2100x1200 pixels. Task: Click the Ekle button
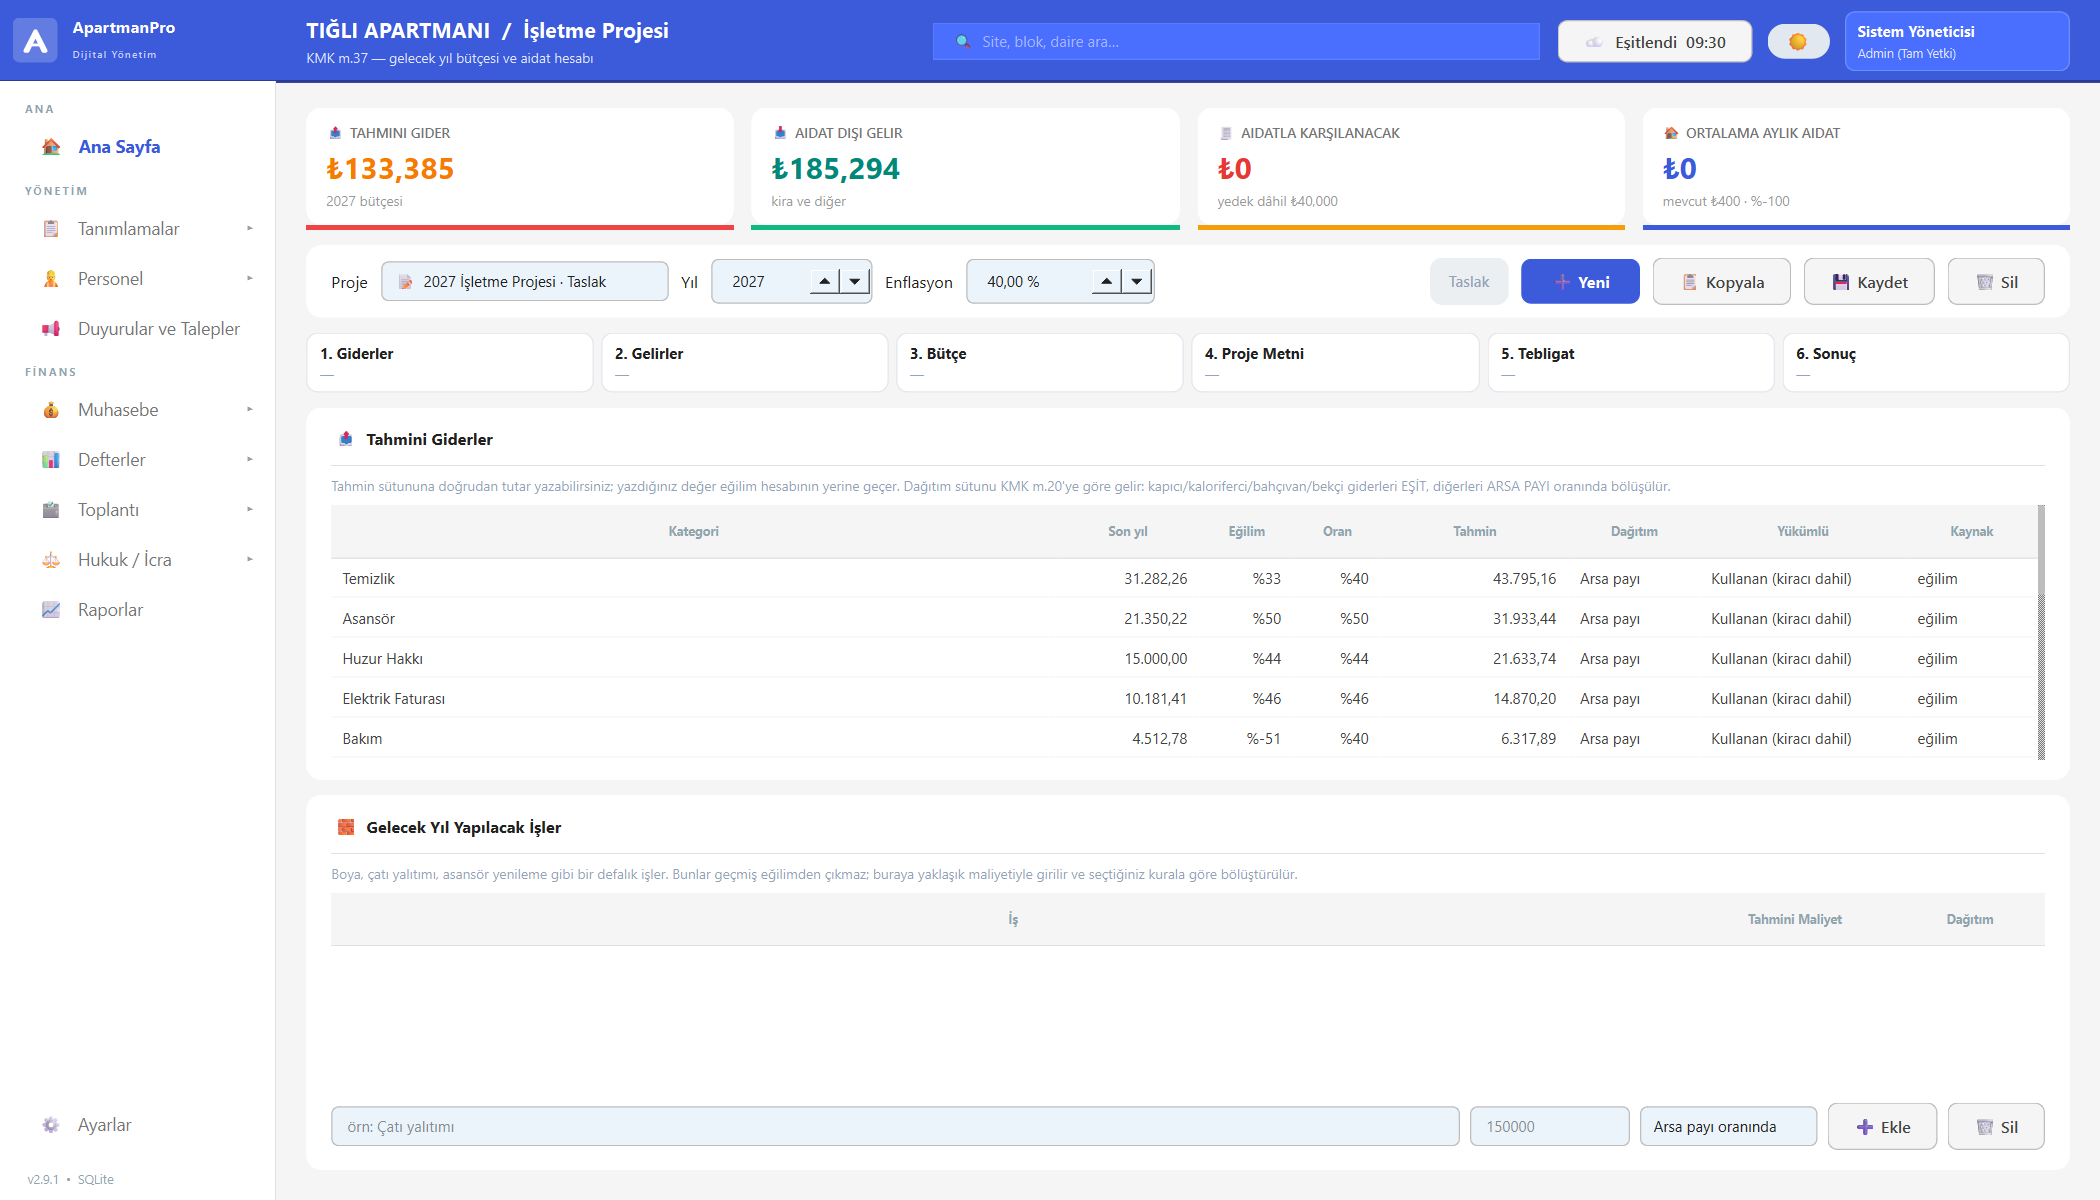[x=1883, y=1127]
